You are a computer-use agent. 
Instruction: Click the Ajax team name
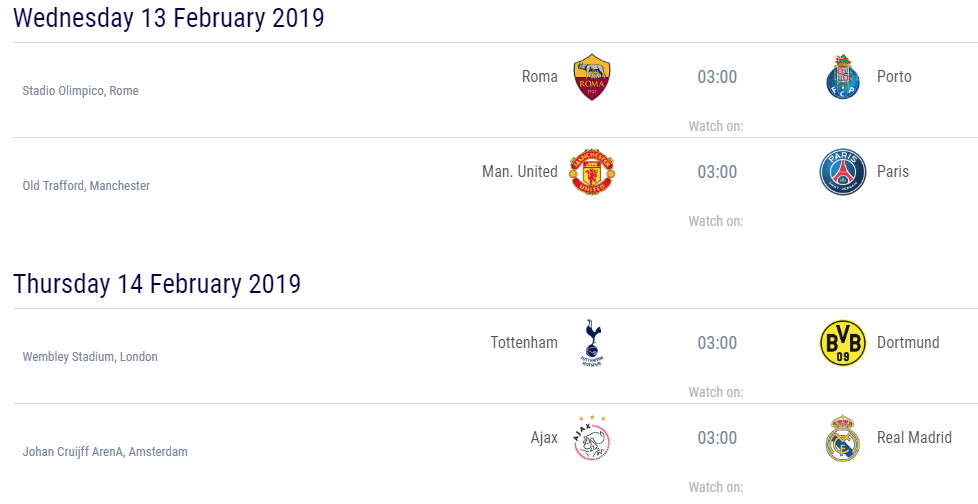[x=544, y=438]
